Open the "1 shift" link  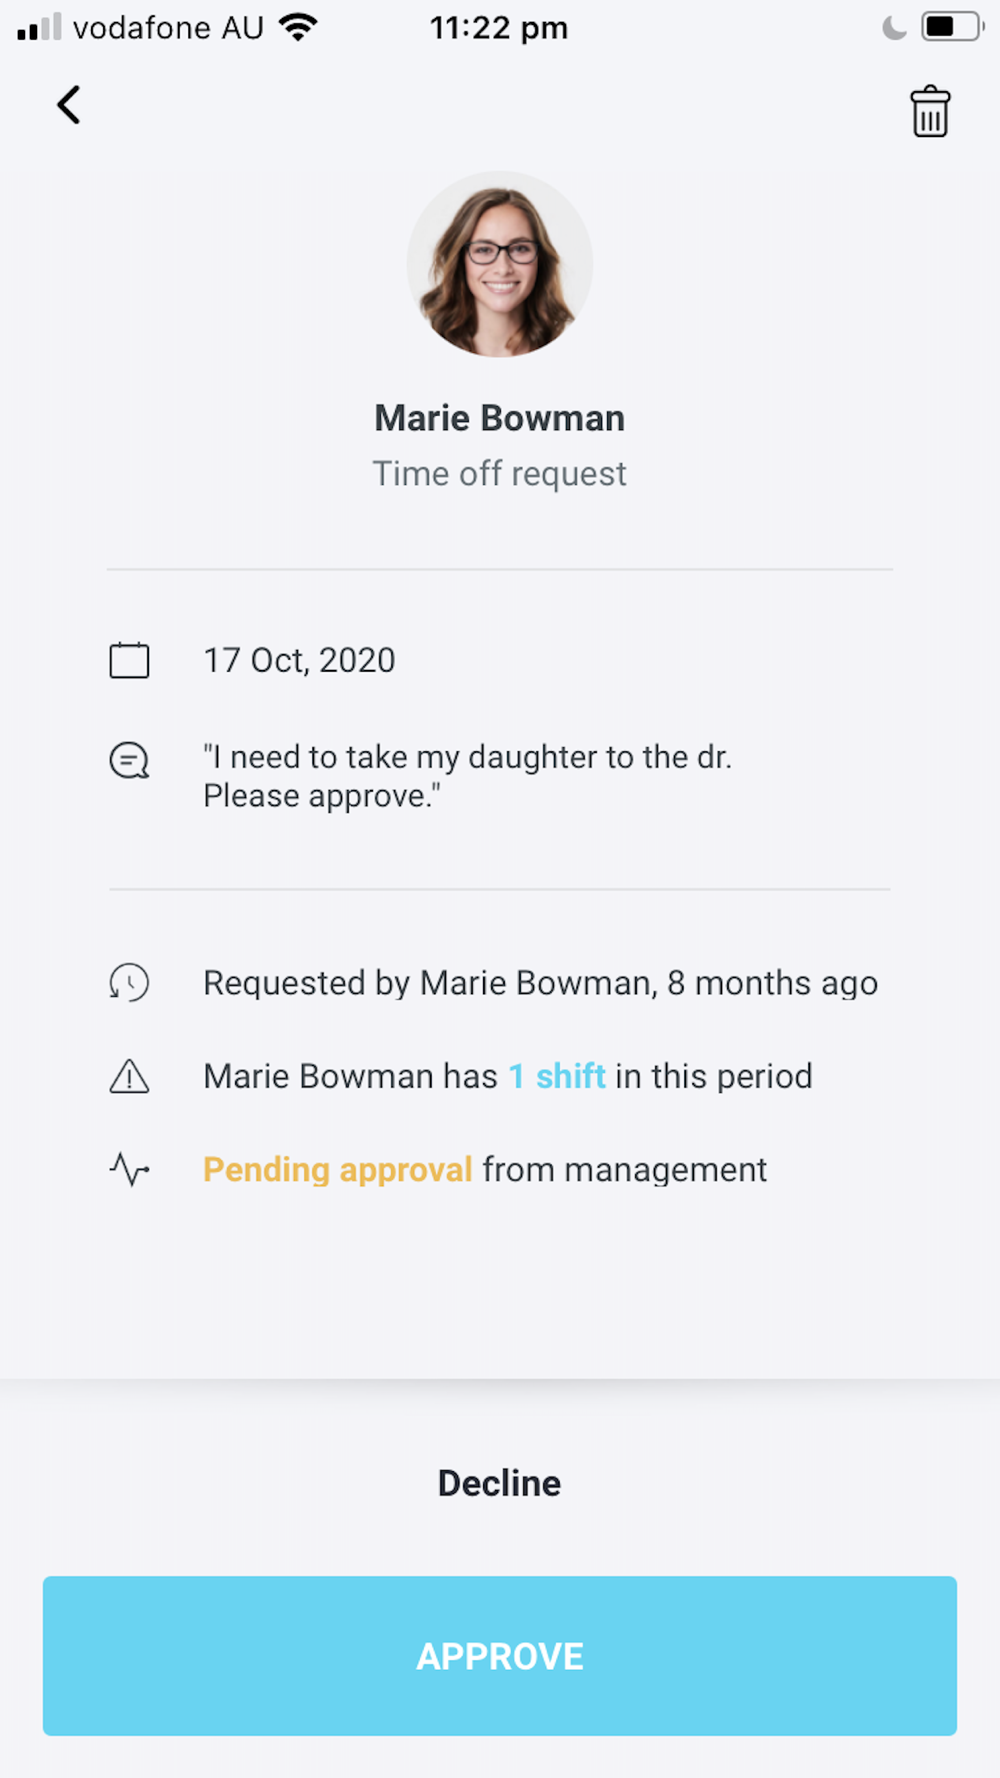[557, 1077]
